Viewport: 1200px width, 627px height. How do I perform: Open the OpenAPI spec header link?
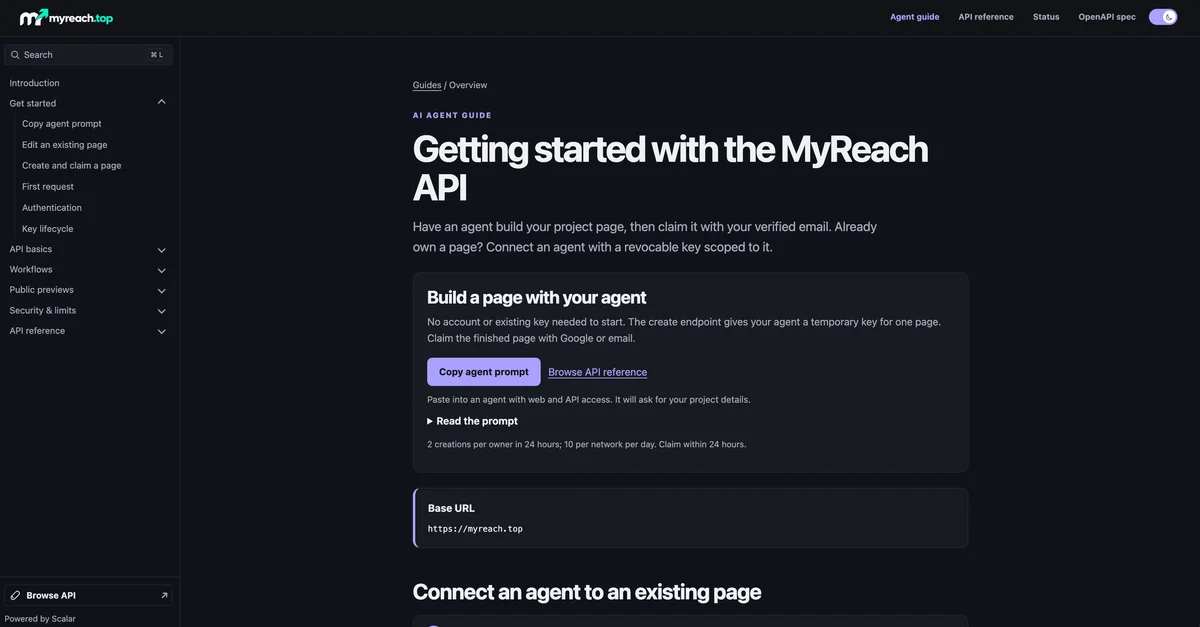tap(1107, 17)
